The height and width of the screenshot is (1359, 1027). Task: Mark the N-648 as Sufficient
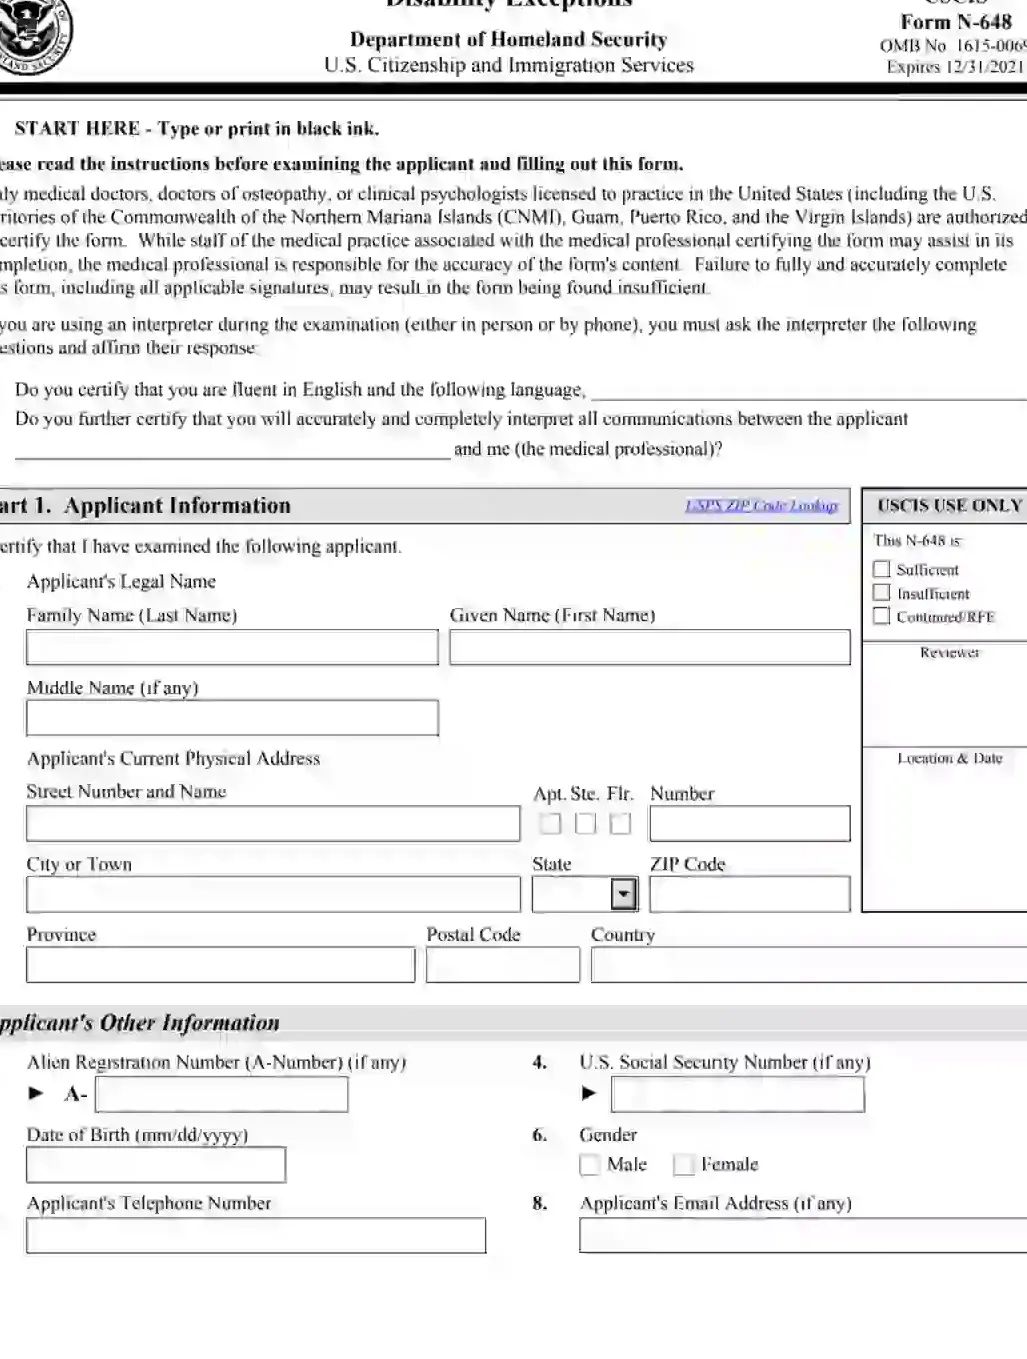point(882,570)
